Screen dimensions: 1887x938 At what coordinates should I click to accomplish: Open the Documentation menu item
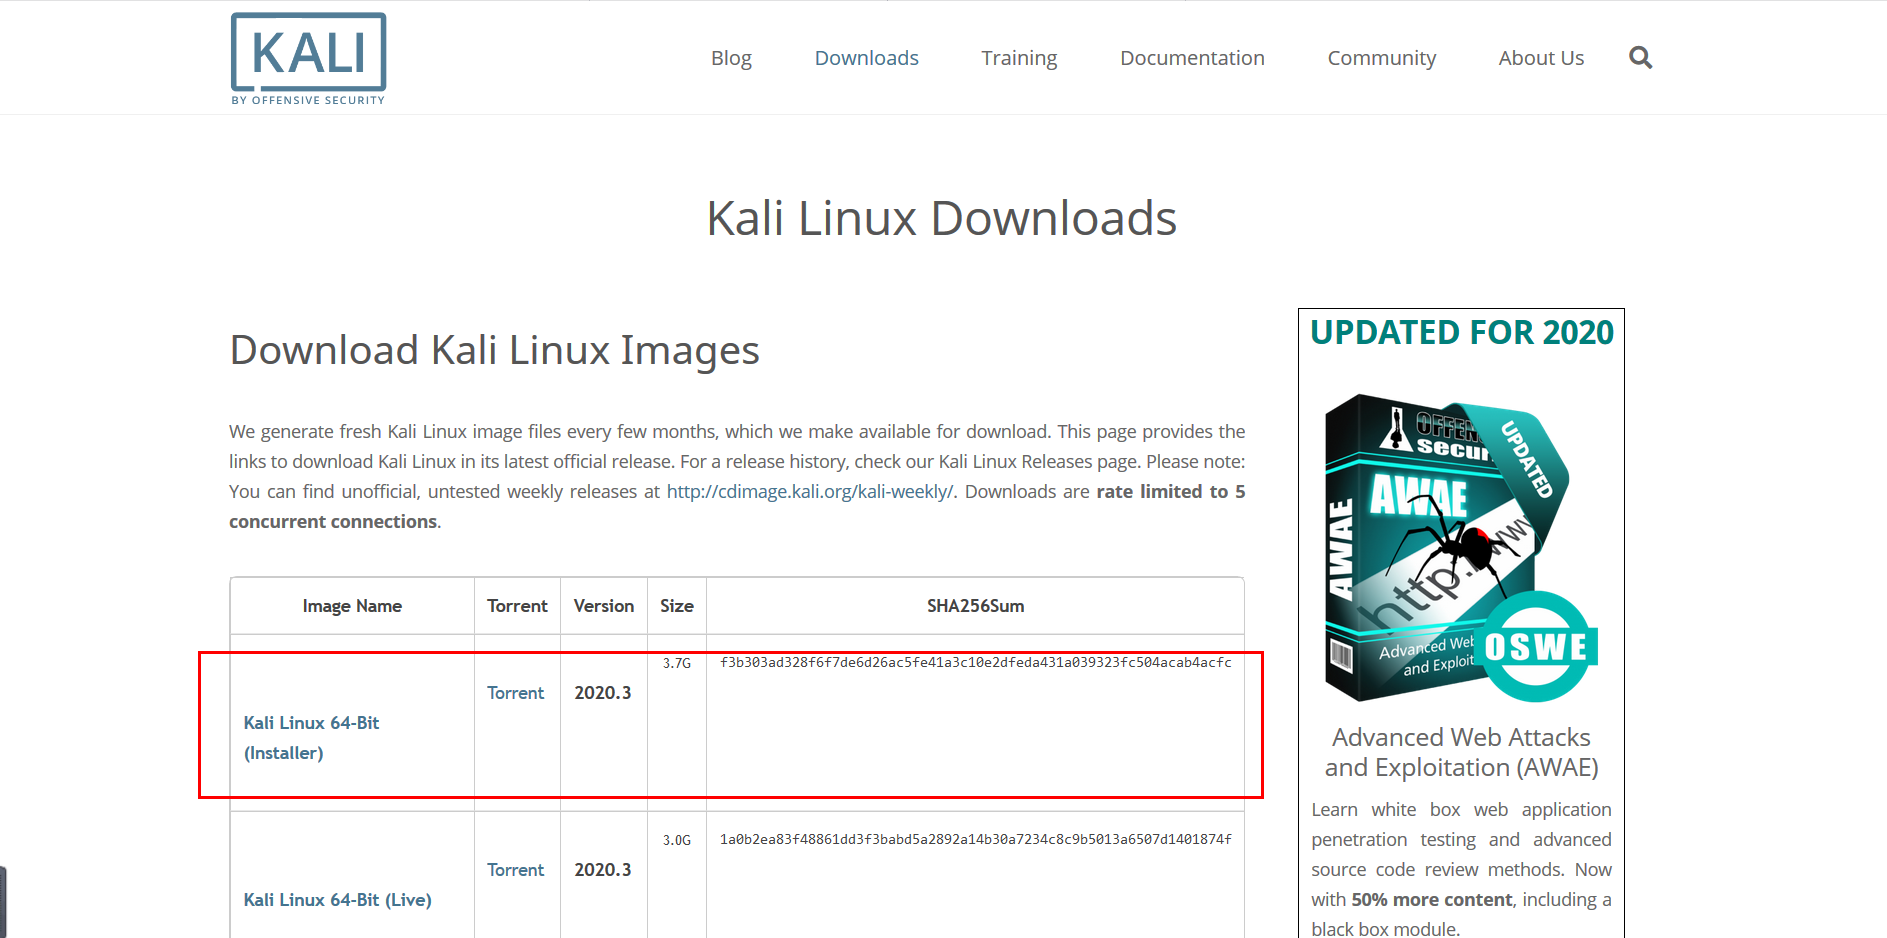(x=1192, y=58)
